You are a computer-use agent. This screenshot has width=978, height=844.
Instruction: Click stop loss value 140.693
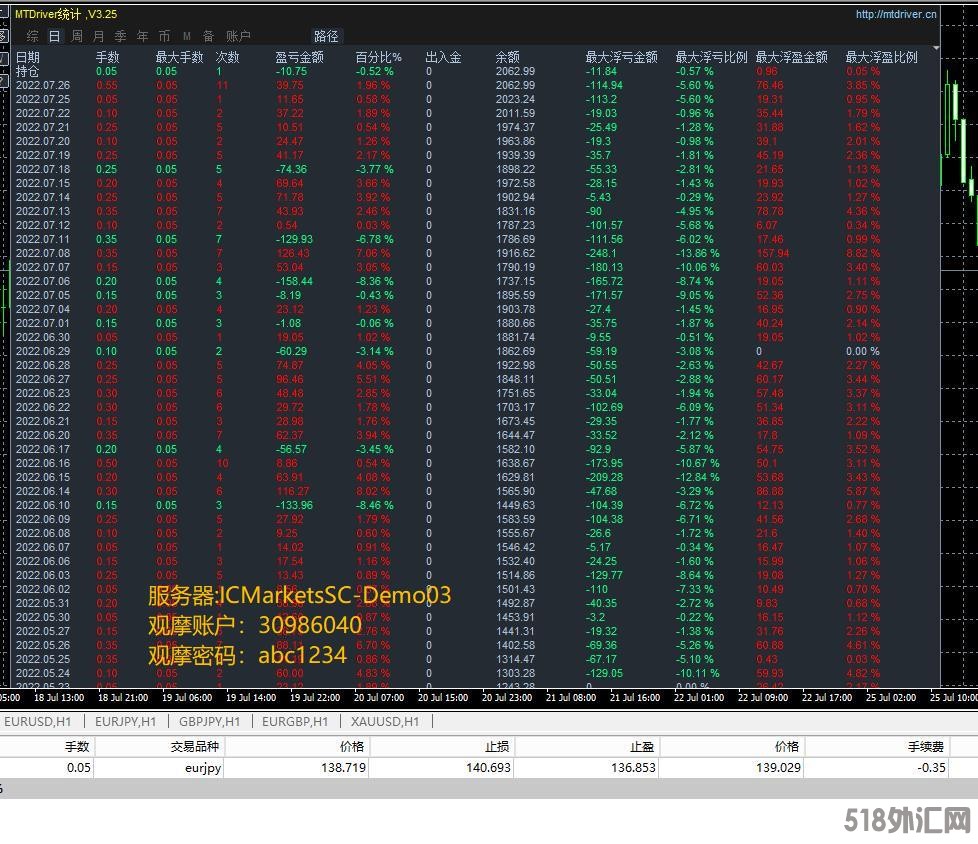(488, 768)
